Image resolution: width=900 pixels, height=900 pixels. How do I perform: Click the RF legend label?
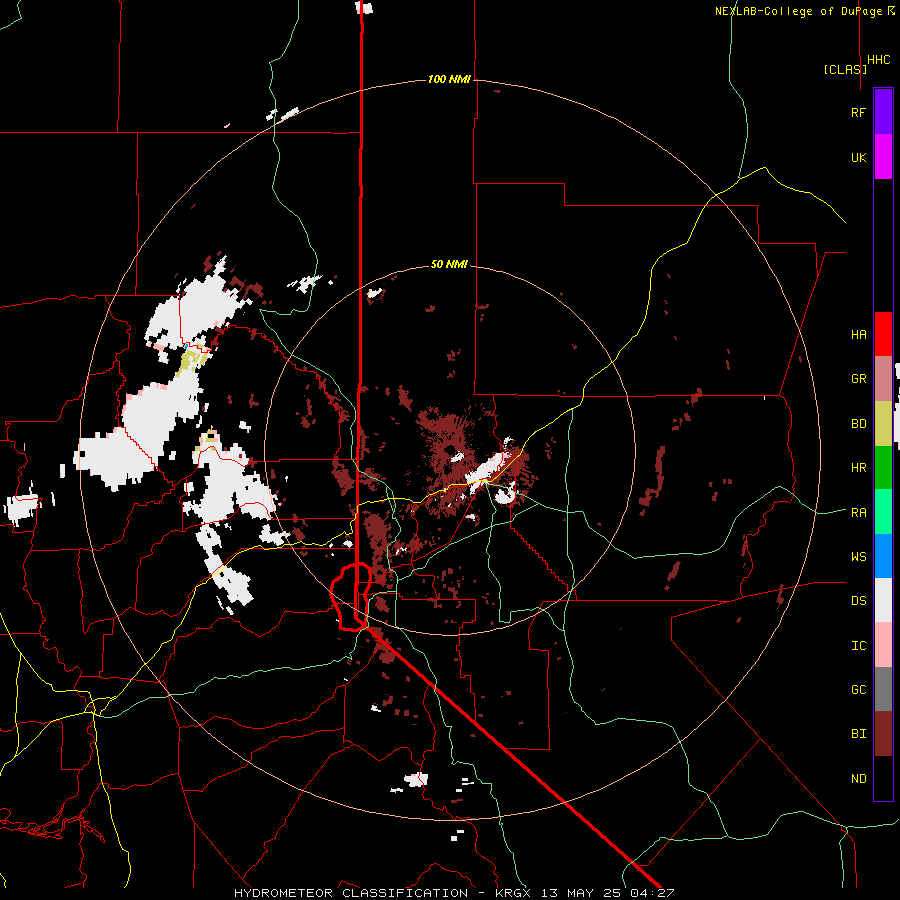(858, 113)
